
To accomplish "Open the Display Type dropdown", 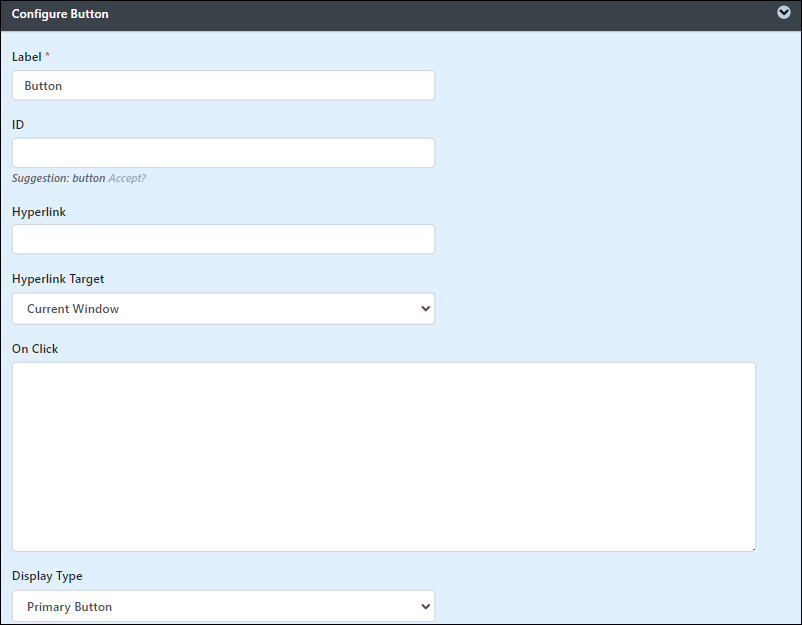I will [223, 606].
